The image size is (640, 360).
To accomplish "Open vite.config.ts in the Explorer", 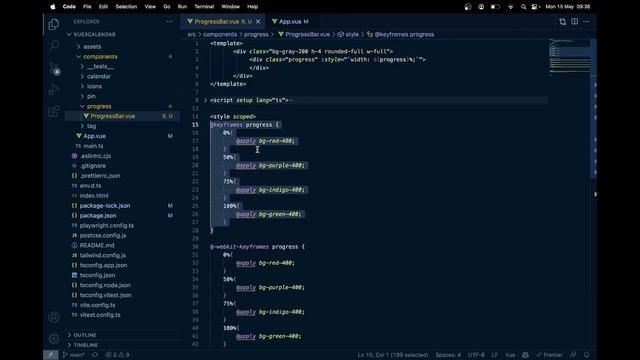I will coord(97,305).
